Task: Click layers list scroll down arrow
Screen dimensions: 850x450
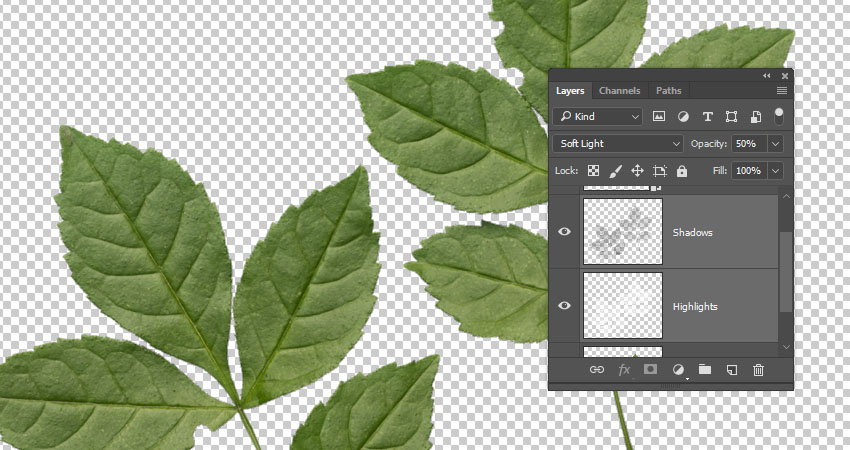Action: [x=786, y=346]
